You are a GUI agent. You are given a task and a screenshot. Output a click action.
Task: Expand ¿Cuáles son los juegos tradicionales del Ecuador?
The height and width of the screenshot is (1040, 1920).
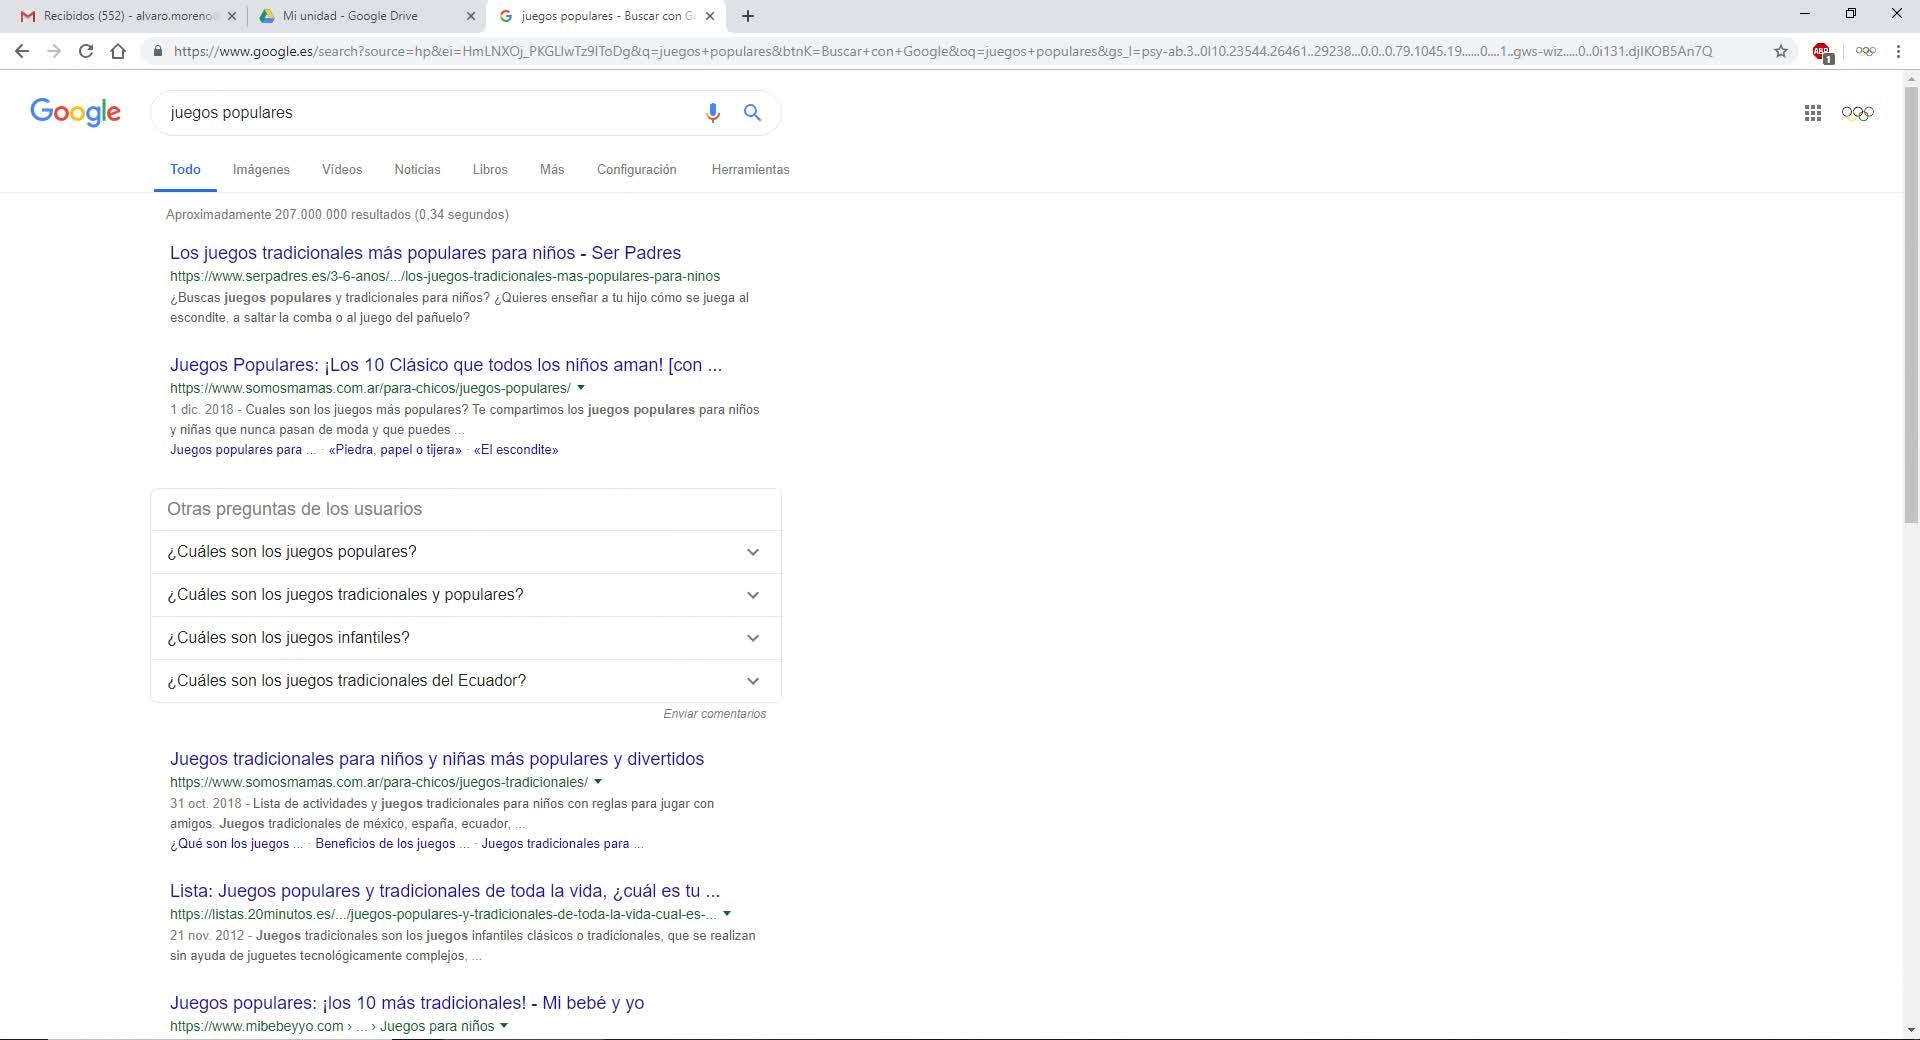(465, 681)
